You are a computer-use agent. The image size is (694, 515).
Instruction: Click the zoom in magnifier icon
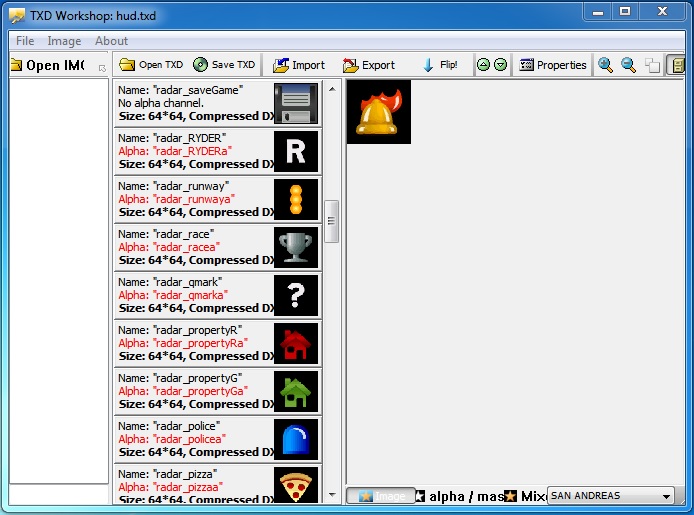pyautogui.click(x=605, y=65)
